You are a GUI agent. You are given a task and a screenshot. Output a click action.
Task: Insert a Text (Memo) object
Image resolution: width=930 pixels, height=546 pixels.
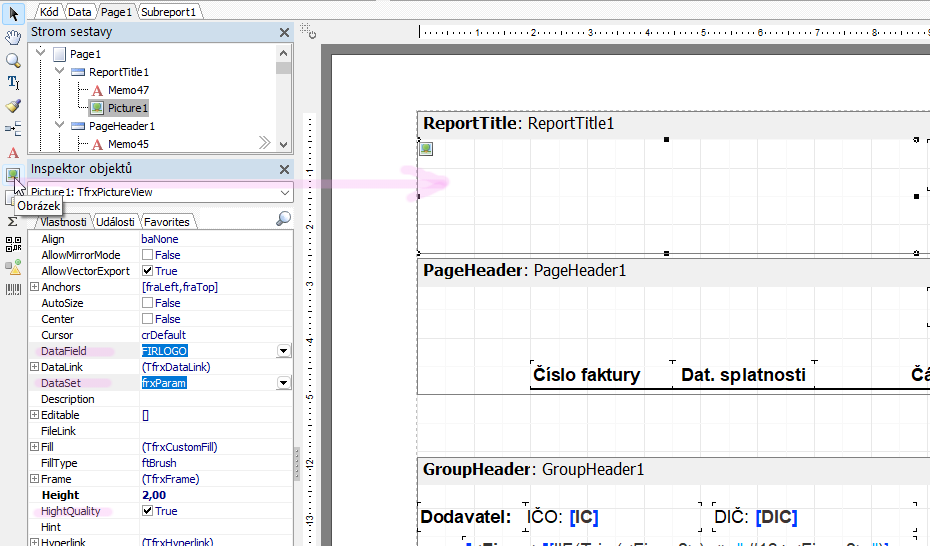tap(13, 153)
